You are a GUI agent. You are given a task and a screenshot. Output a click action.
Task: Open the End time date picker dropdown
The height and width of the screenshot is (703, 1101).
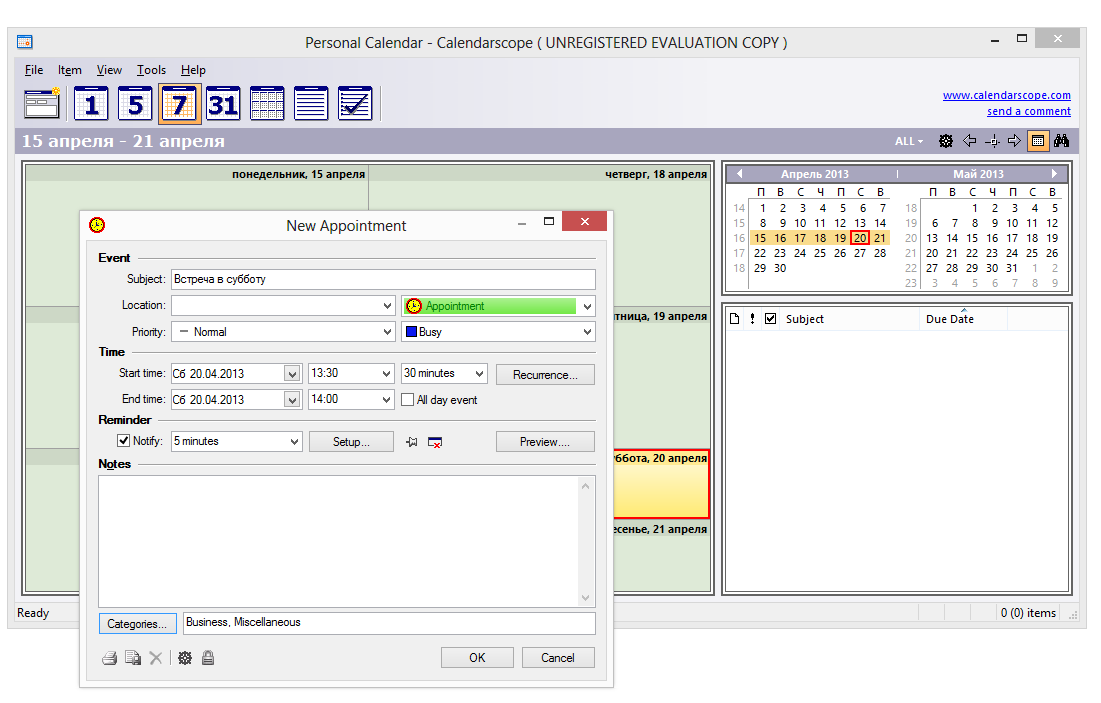point(292,400)
